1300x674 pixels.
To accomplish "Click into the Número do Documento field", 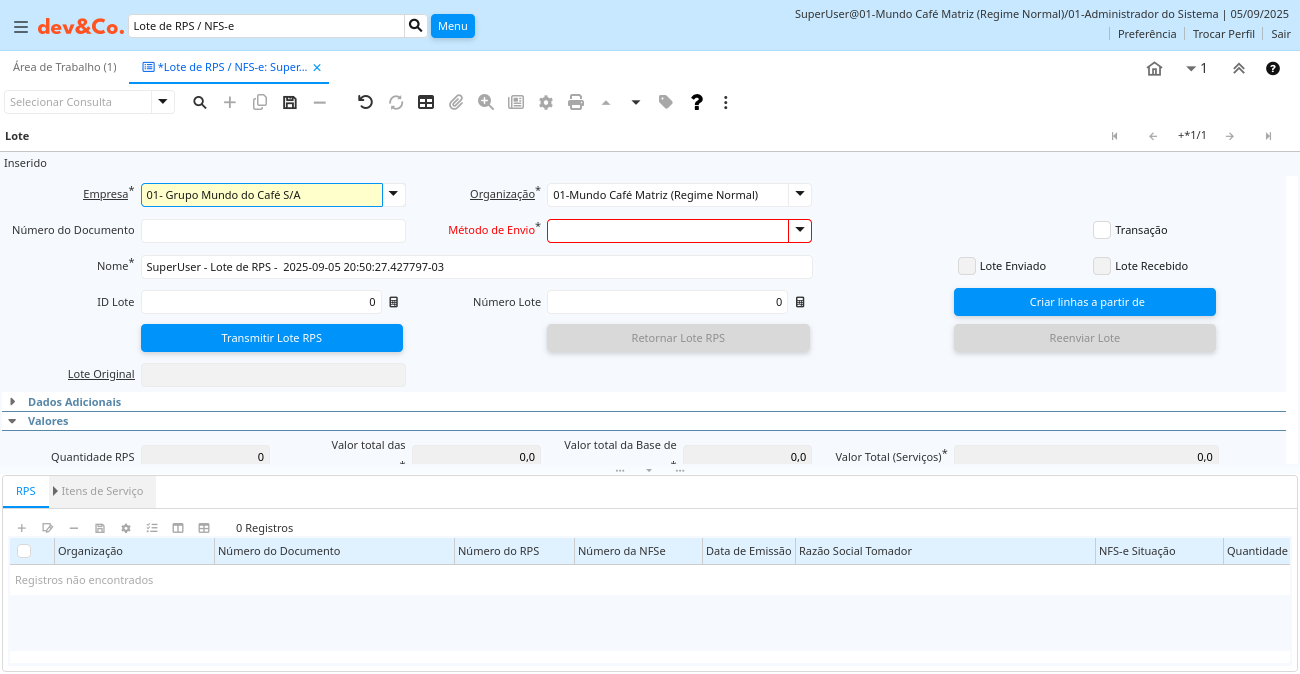I will click(273, 231).
